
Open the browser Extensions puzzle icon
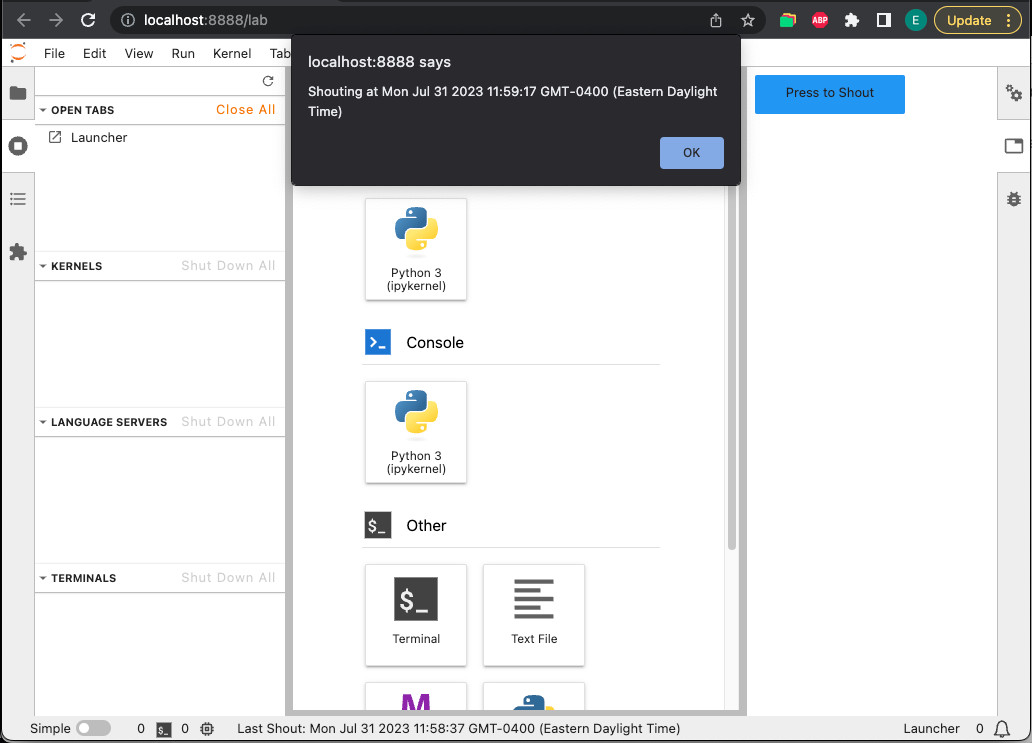click(x=852, y=20)
